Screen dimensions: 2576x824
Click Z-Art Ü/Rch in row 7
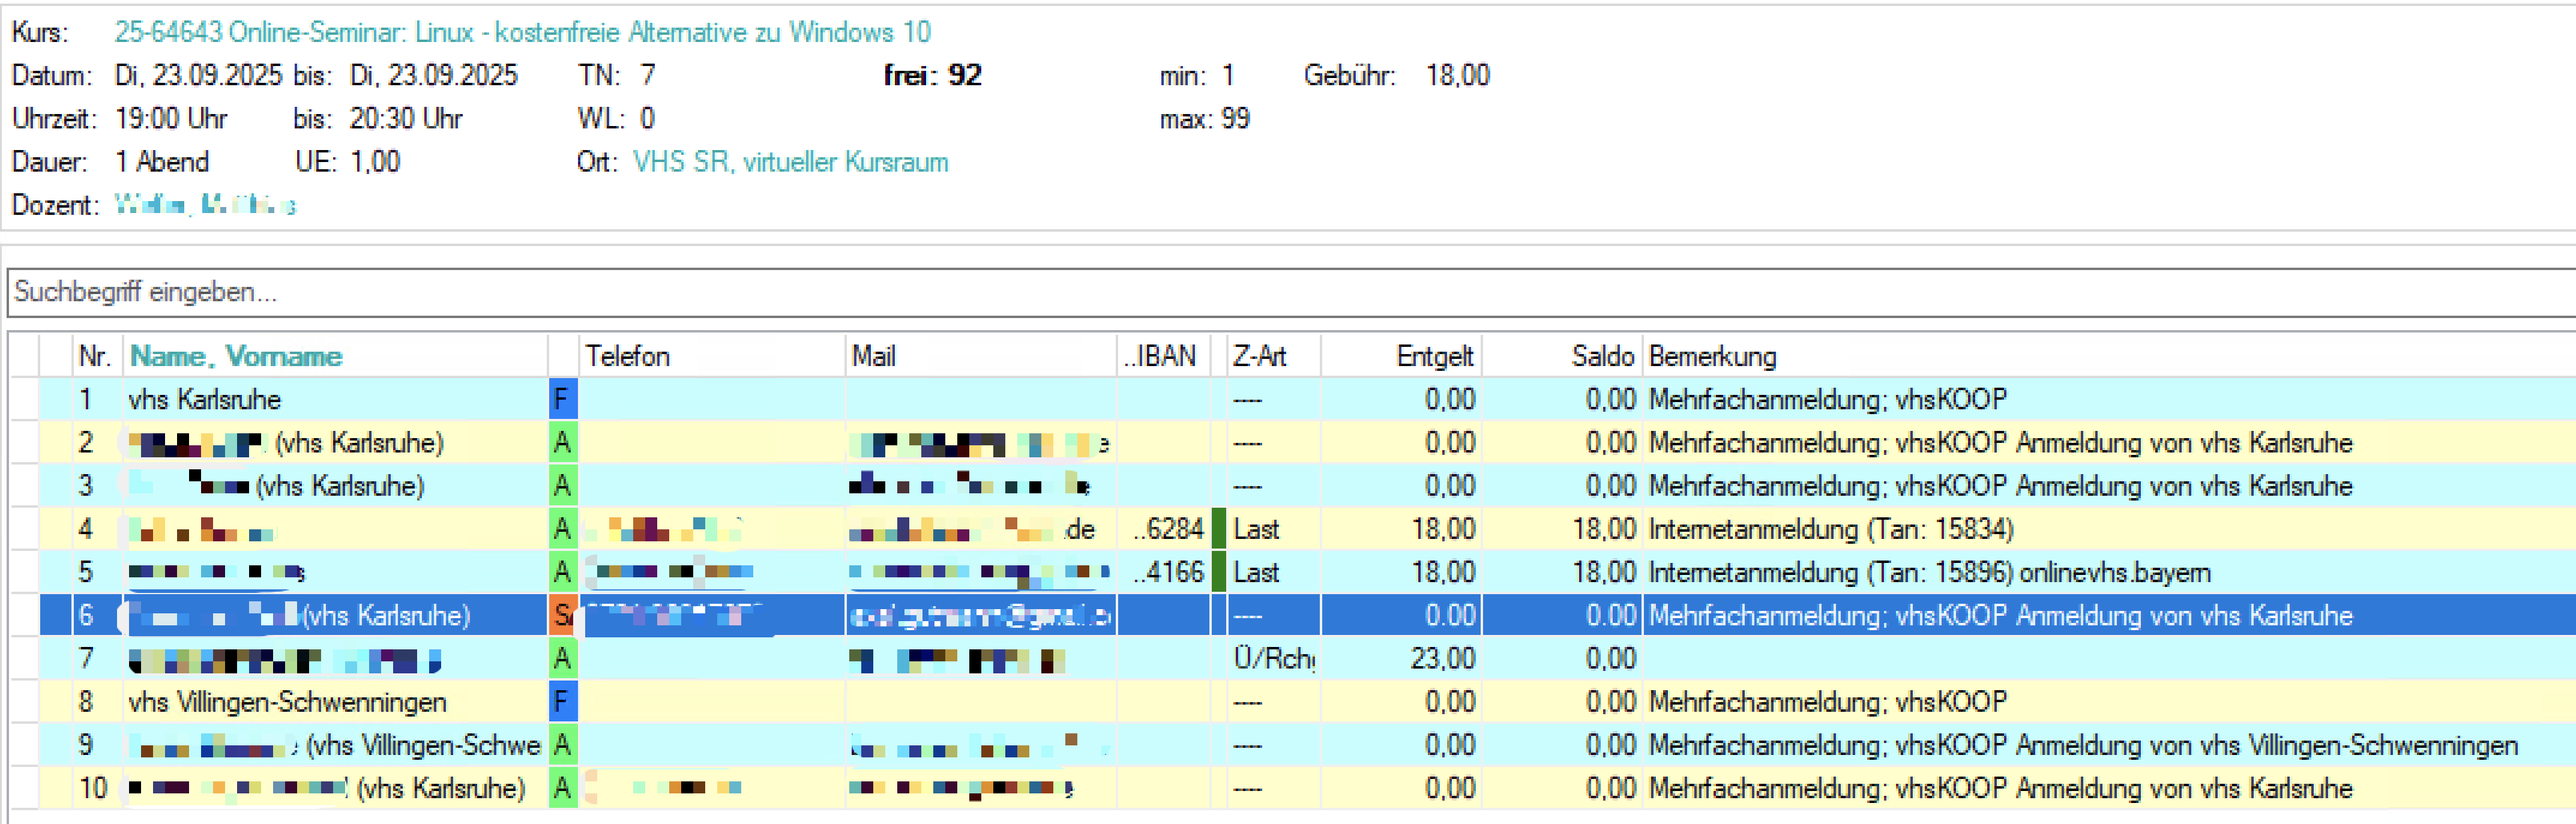1274,658
